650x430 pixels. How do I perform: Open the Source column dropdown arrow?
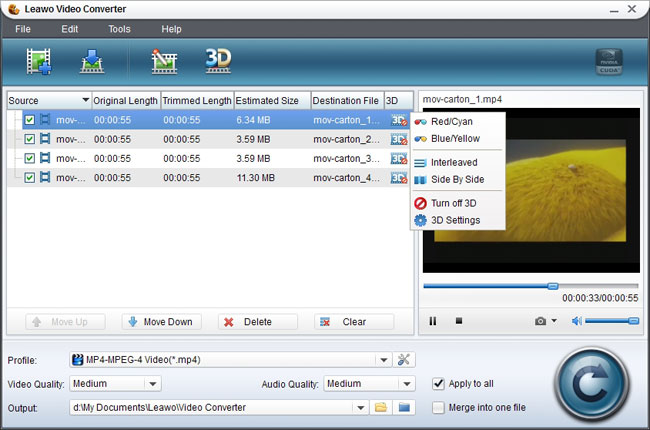pyautogui.click(x=85, y=100)
